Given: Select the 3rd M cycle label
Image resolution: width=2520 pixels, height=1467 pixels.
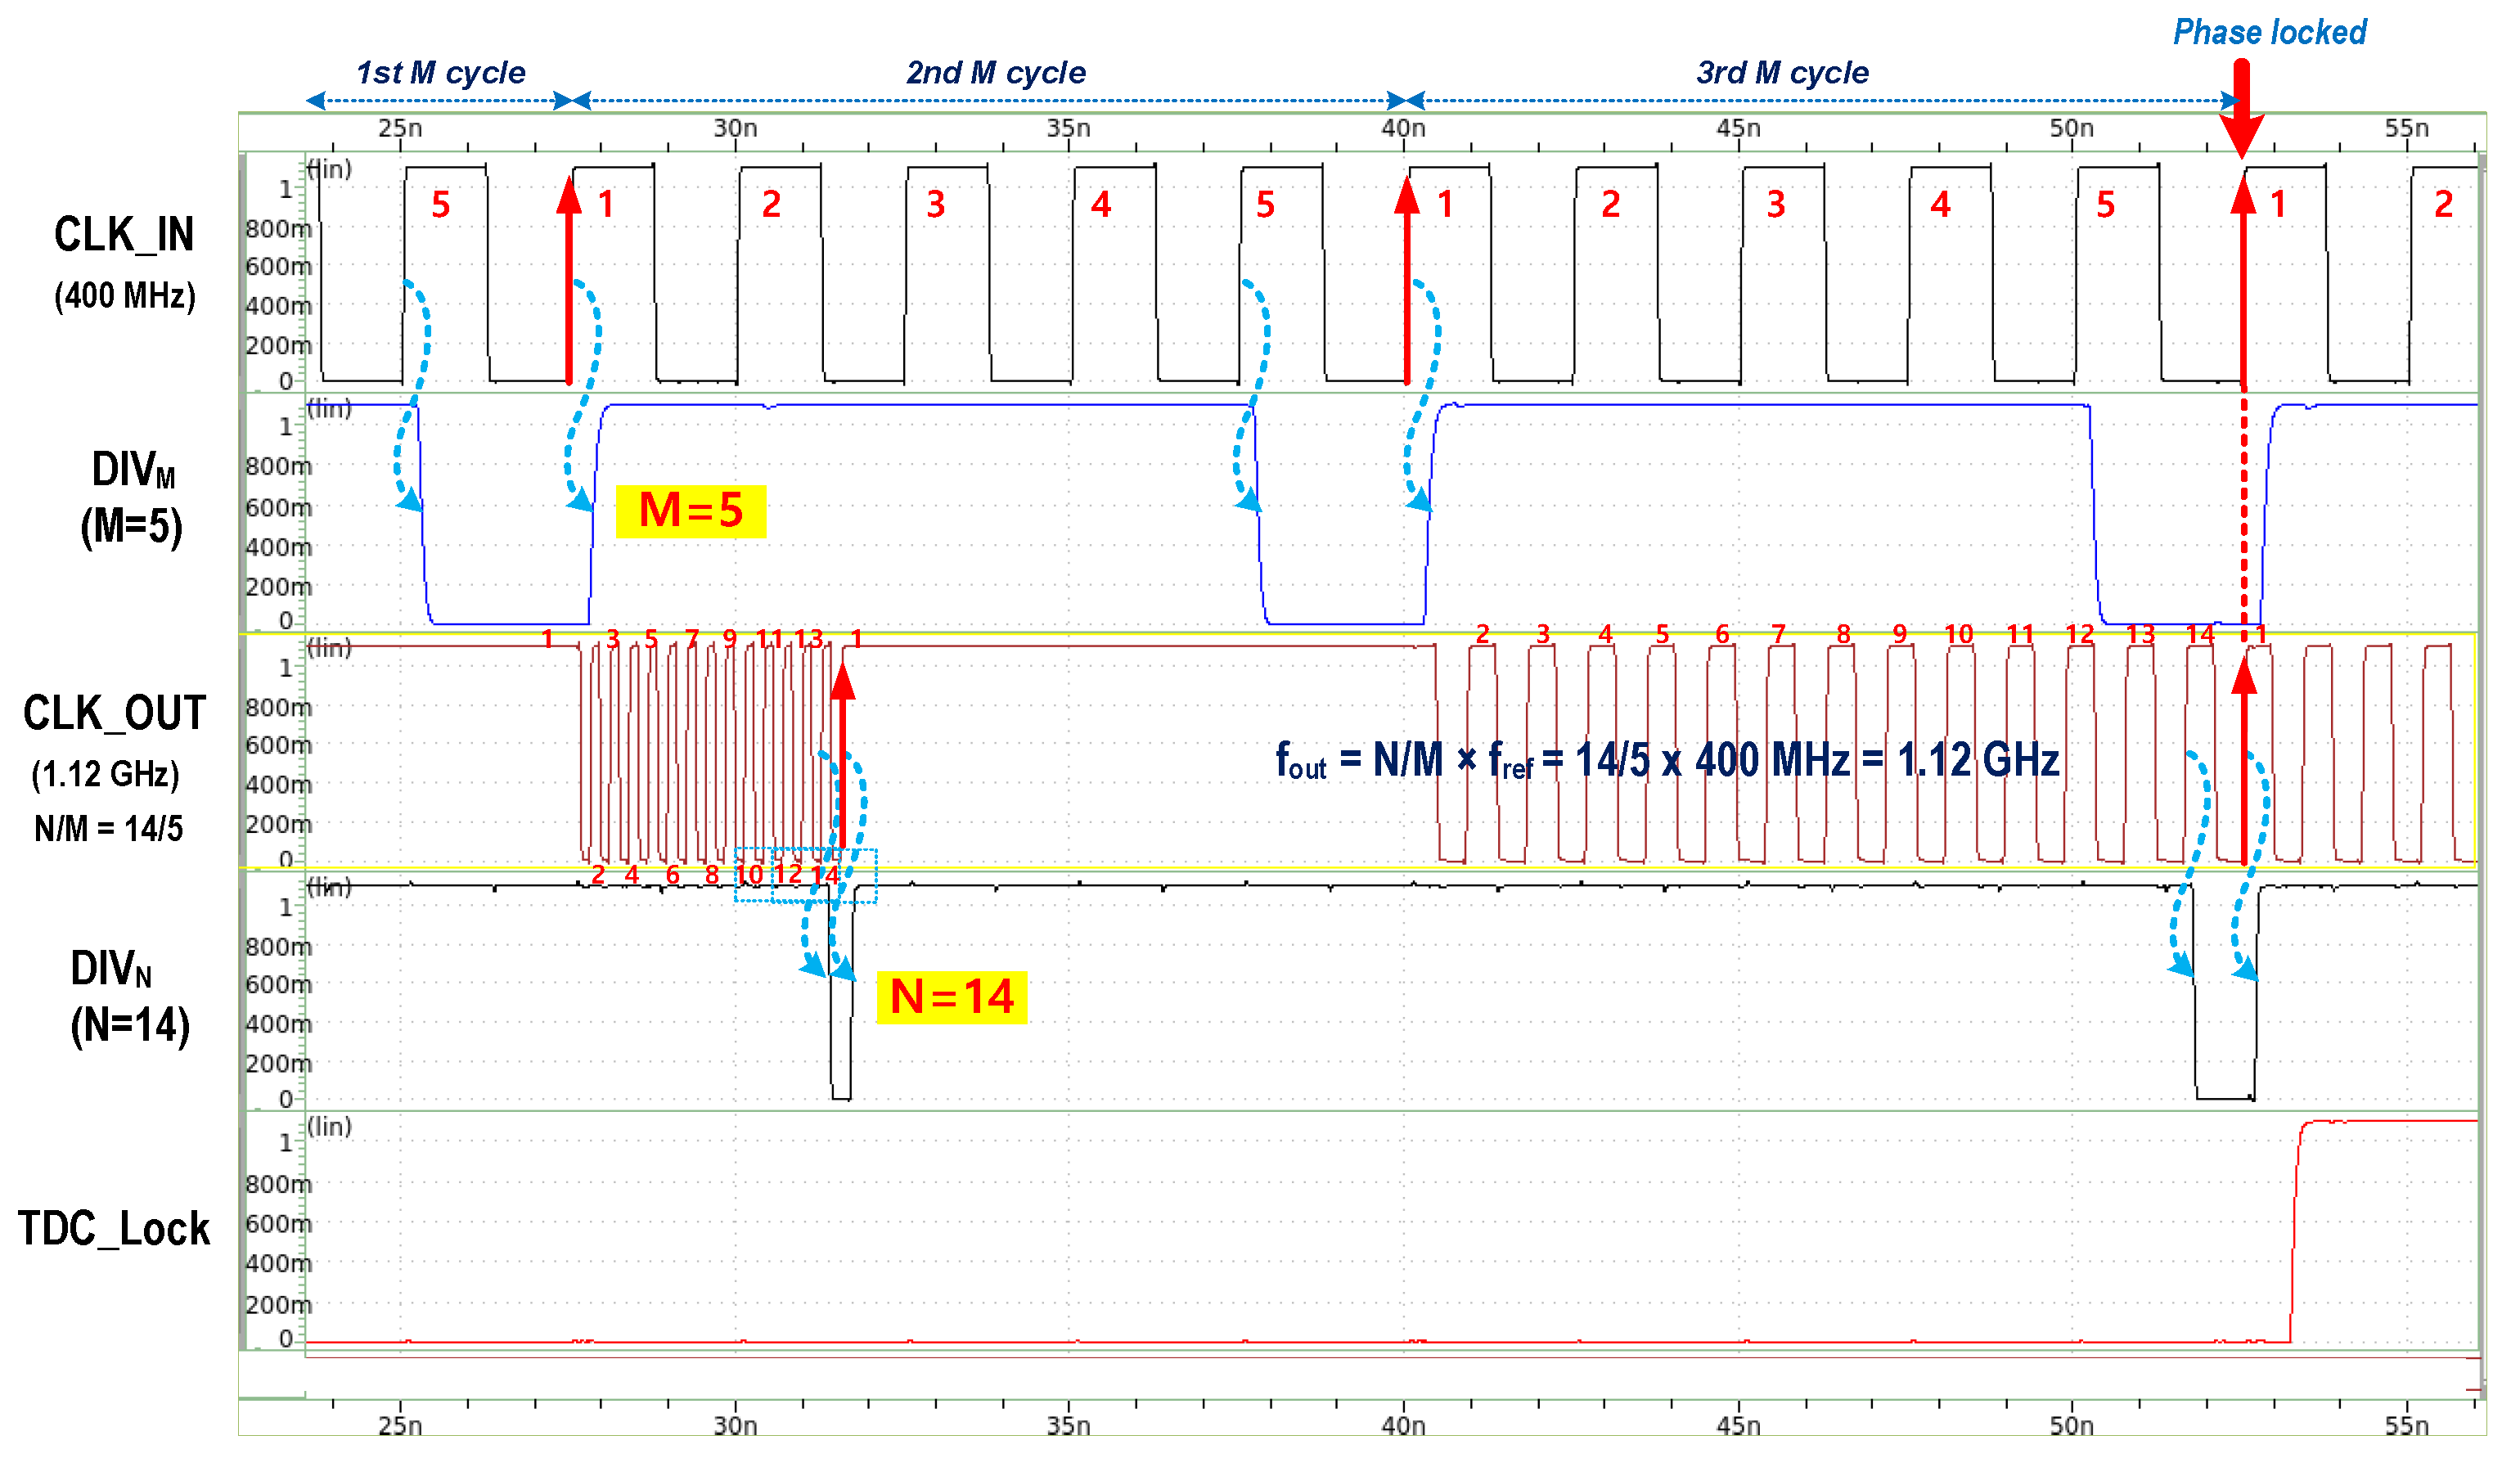Looking at the screenshot, I should coord(1782,72).
